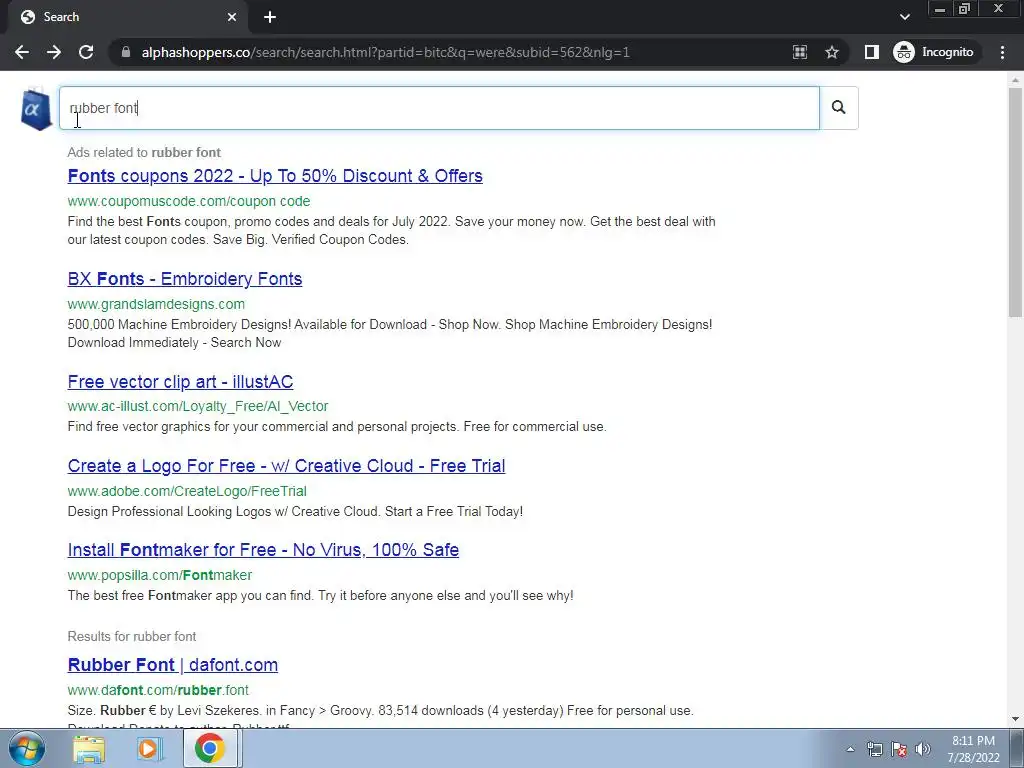Screen dimensions: 1024x768
Task: Click the Chrome taskbar icon
Action: point(209,748)
